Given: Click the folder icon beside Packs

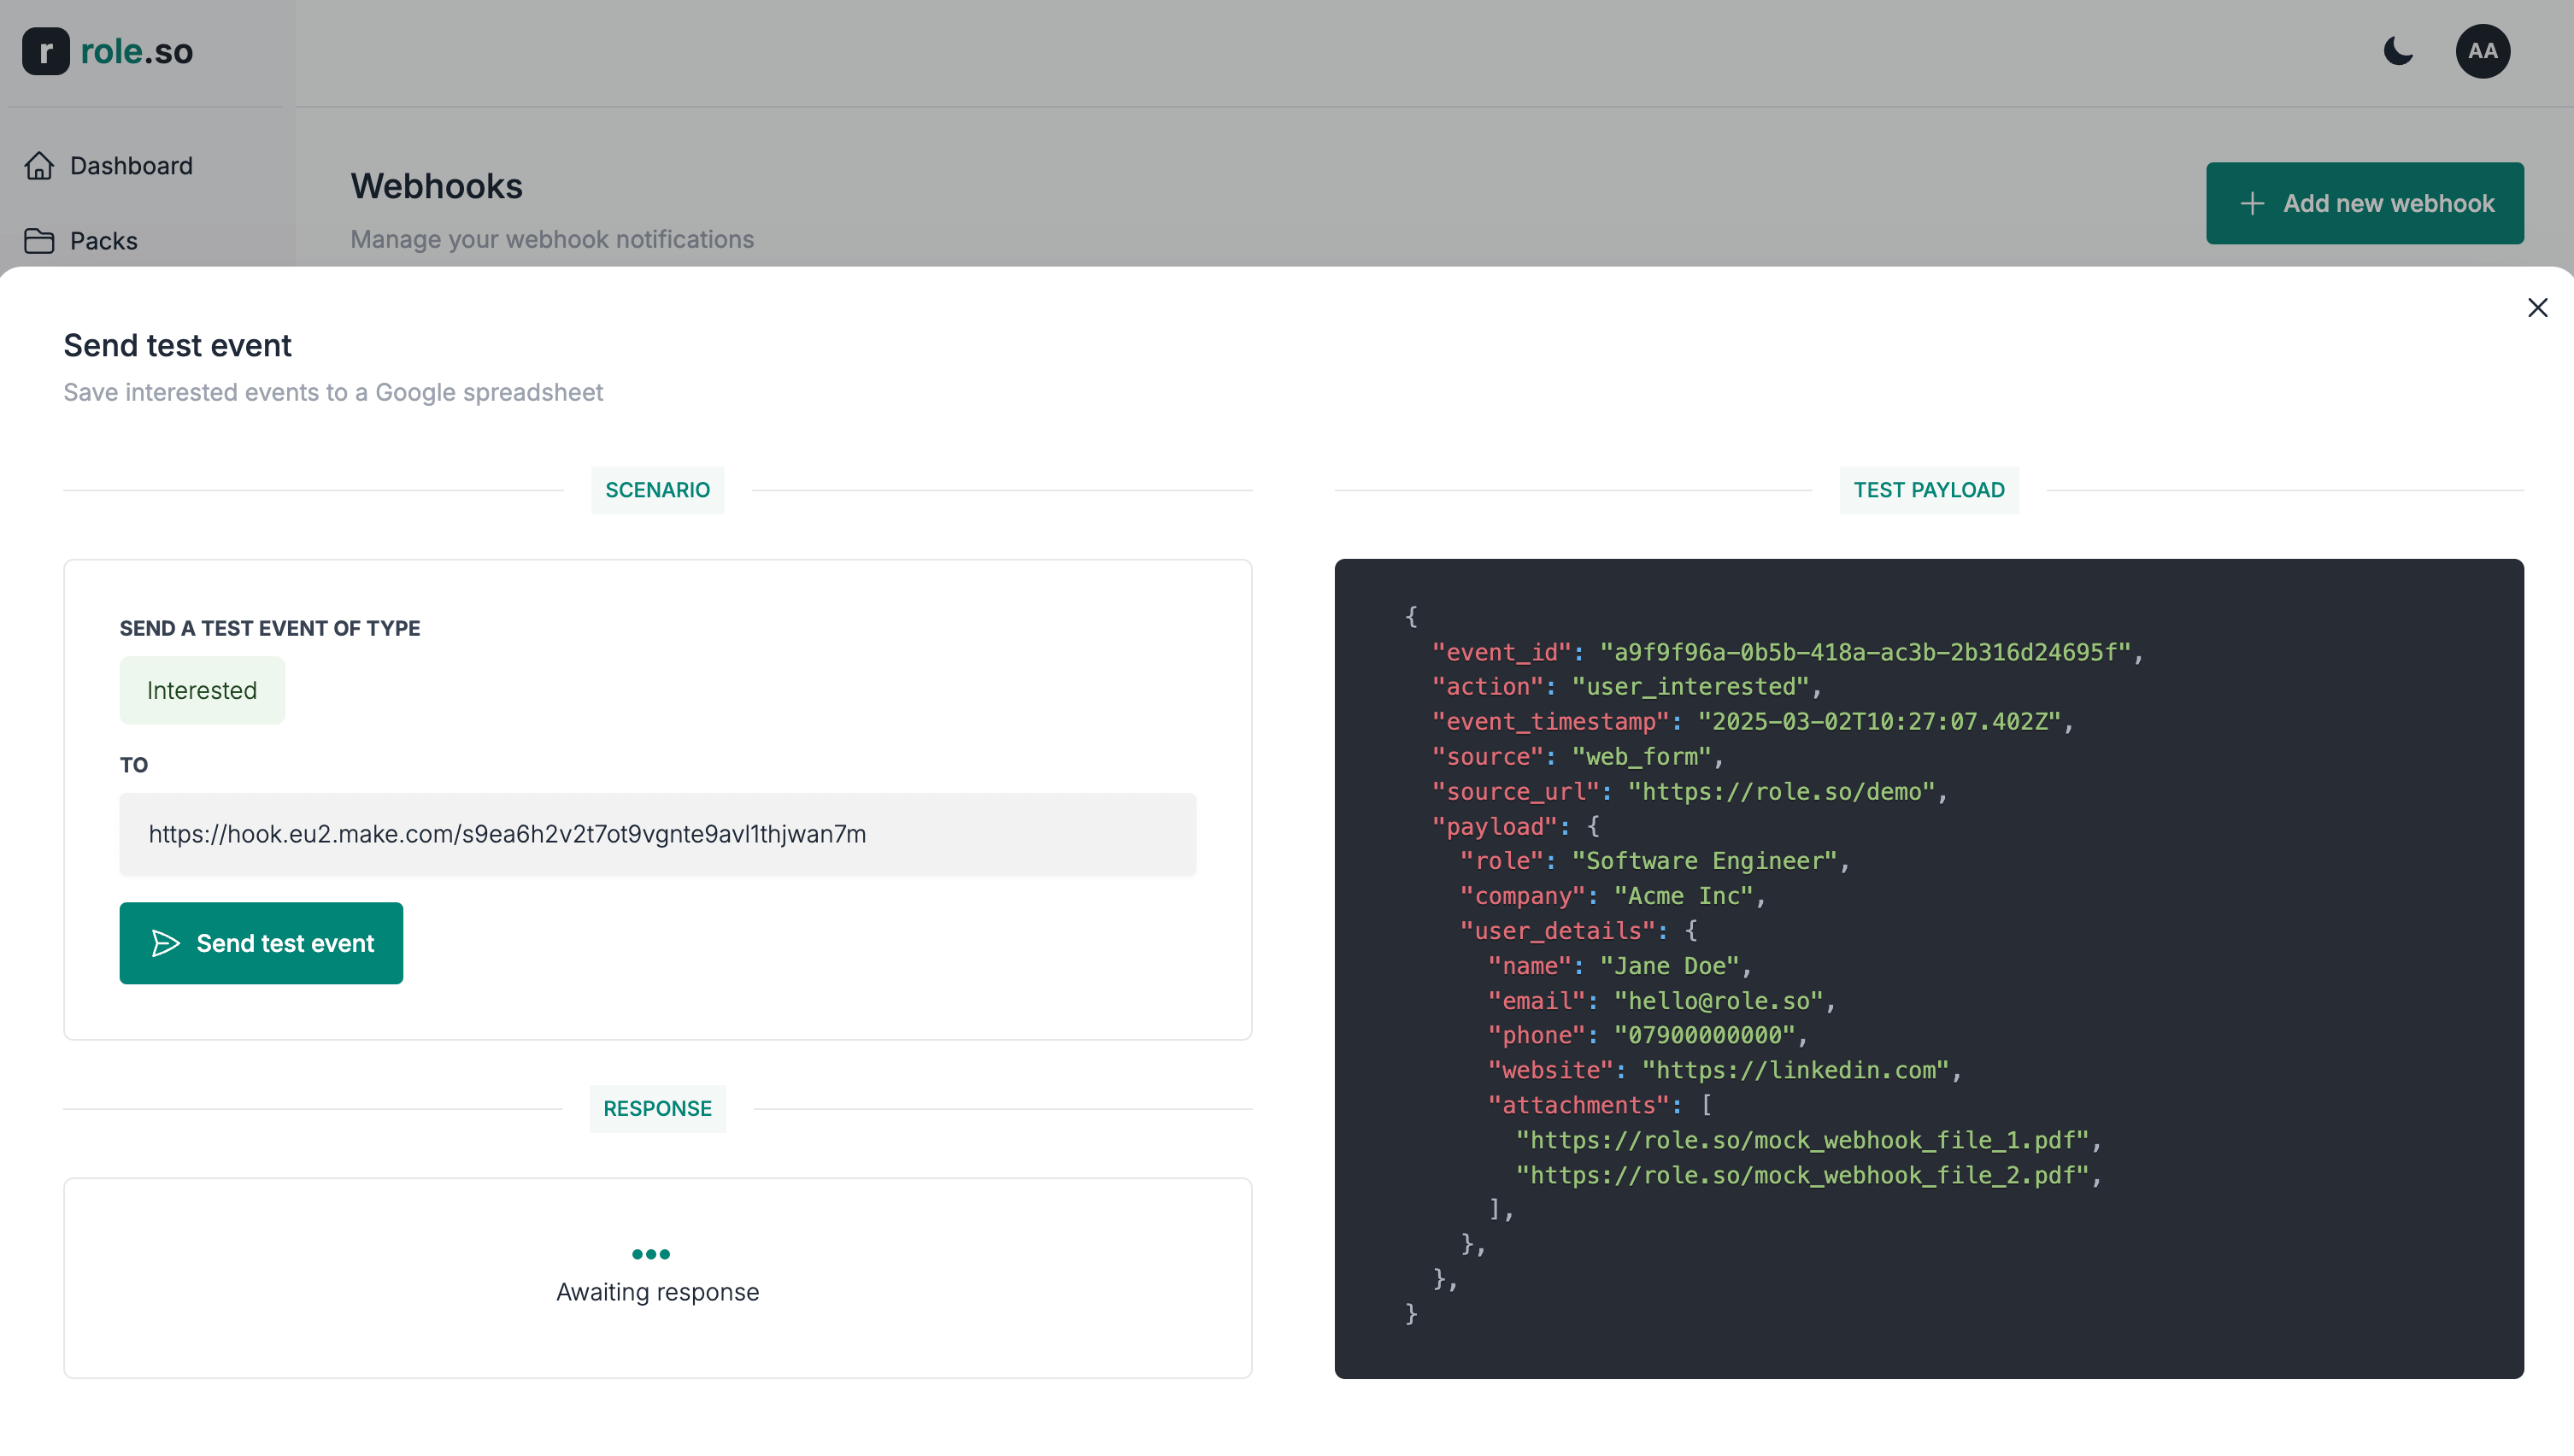Looking at the screenshot, I should pyautogui.click(x=39, y=240).
